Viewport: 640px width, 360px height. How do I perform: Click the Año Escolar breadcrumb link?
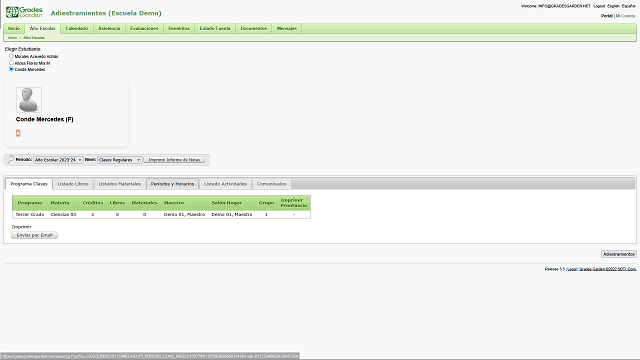click(x=34, y=38)
